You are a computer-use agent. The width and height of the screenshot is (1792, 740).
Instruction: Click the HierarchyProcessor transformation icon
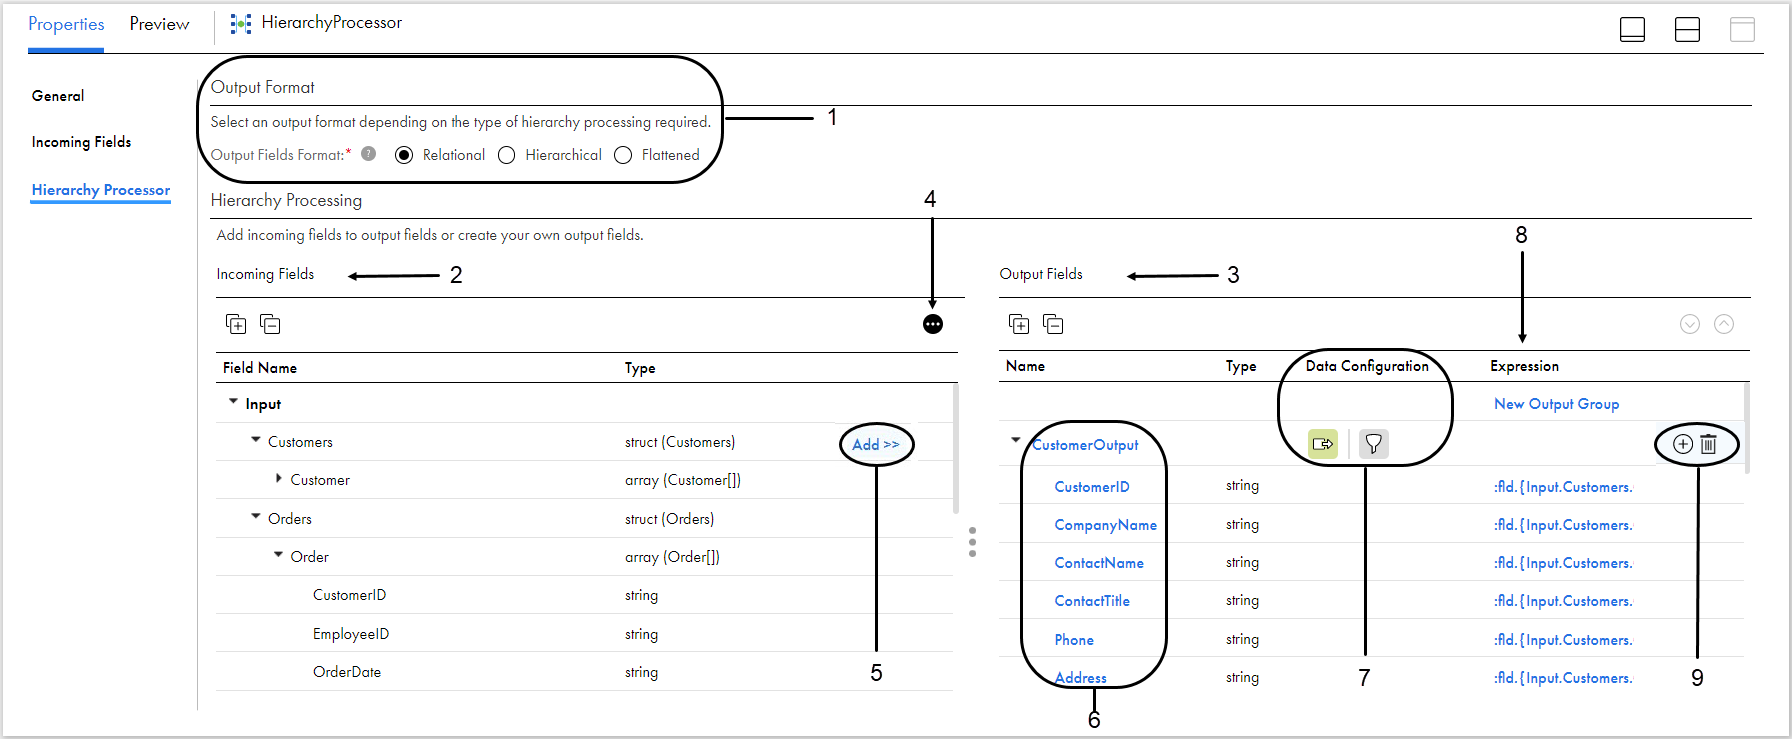(241, 23)
